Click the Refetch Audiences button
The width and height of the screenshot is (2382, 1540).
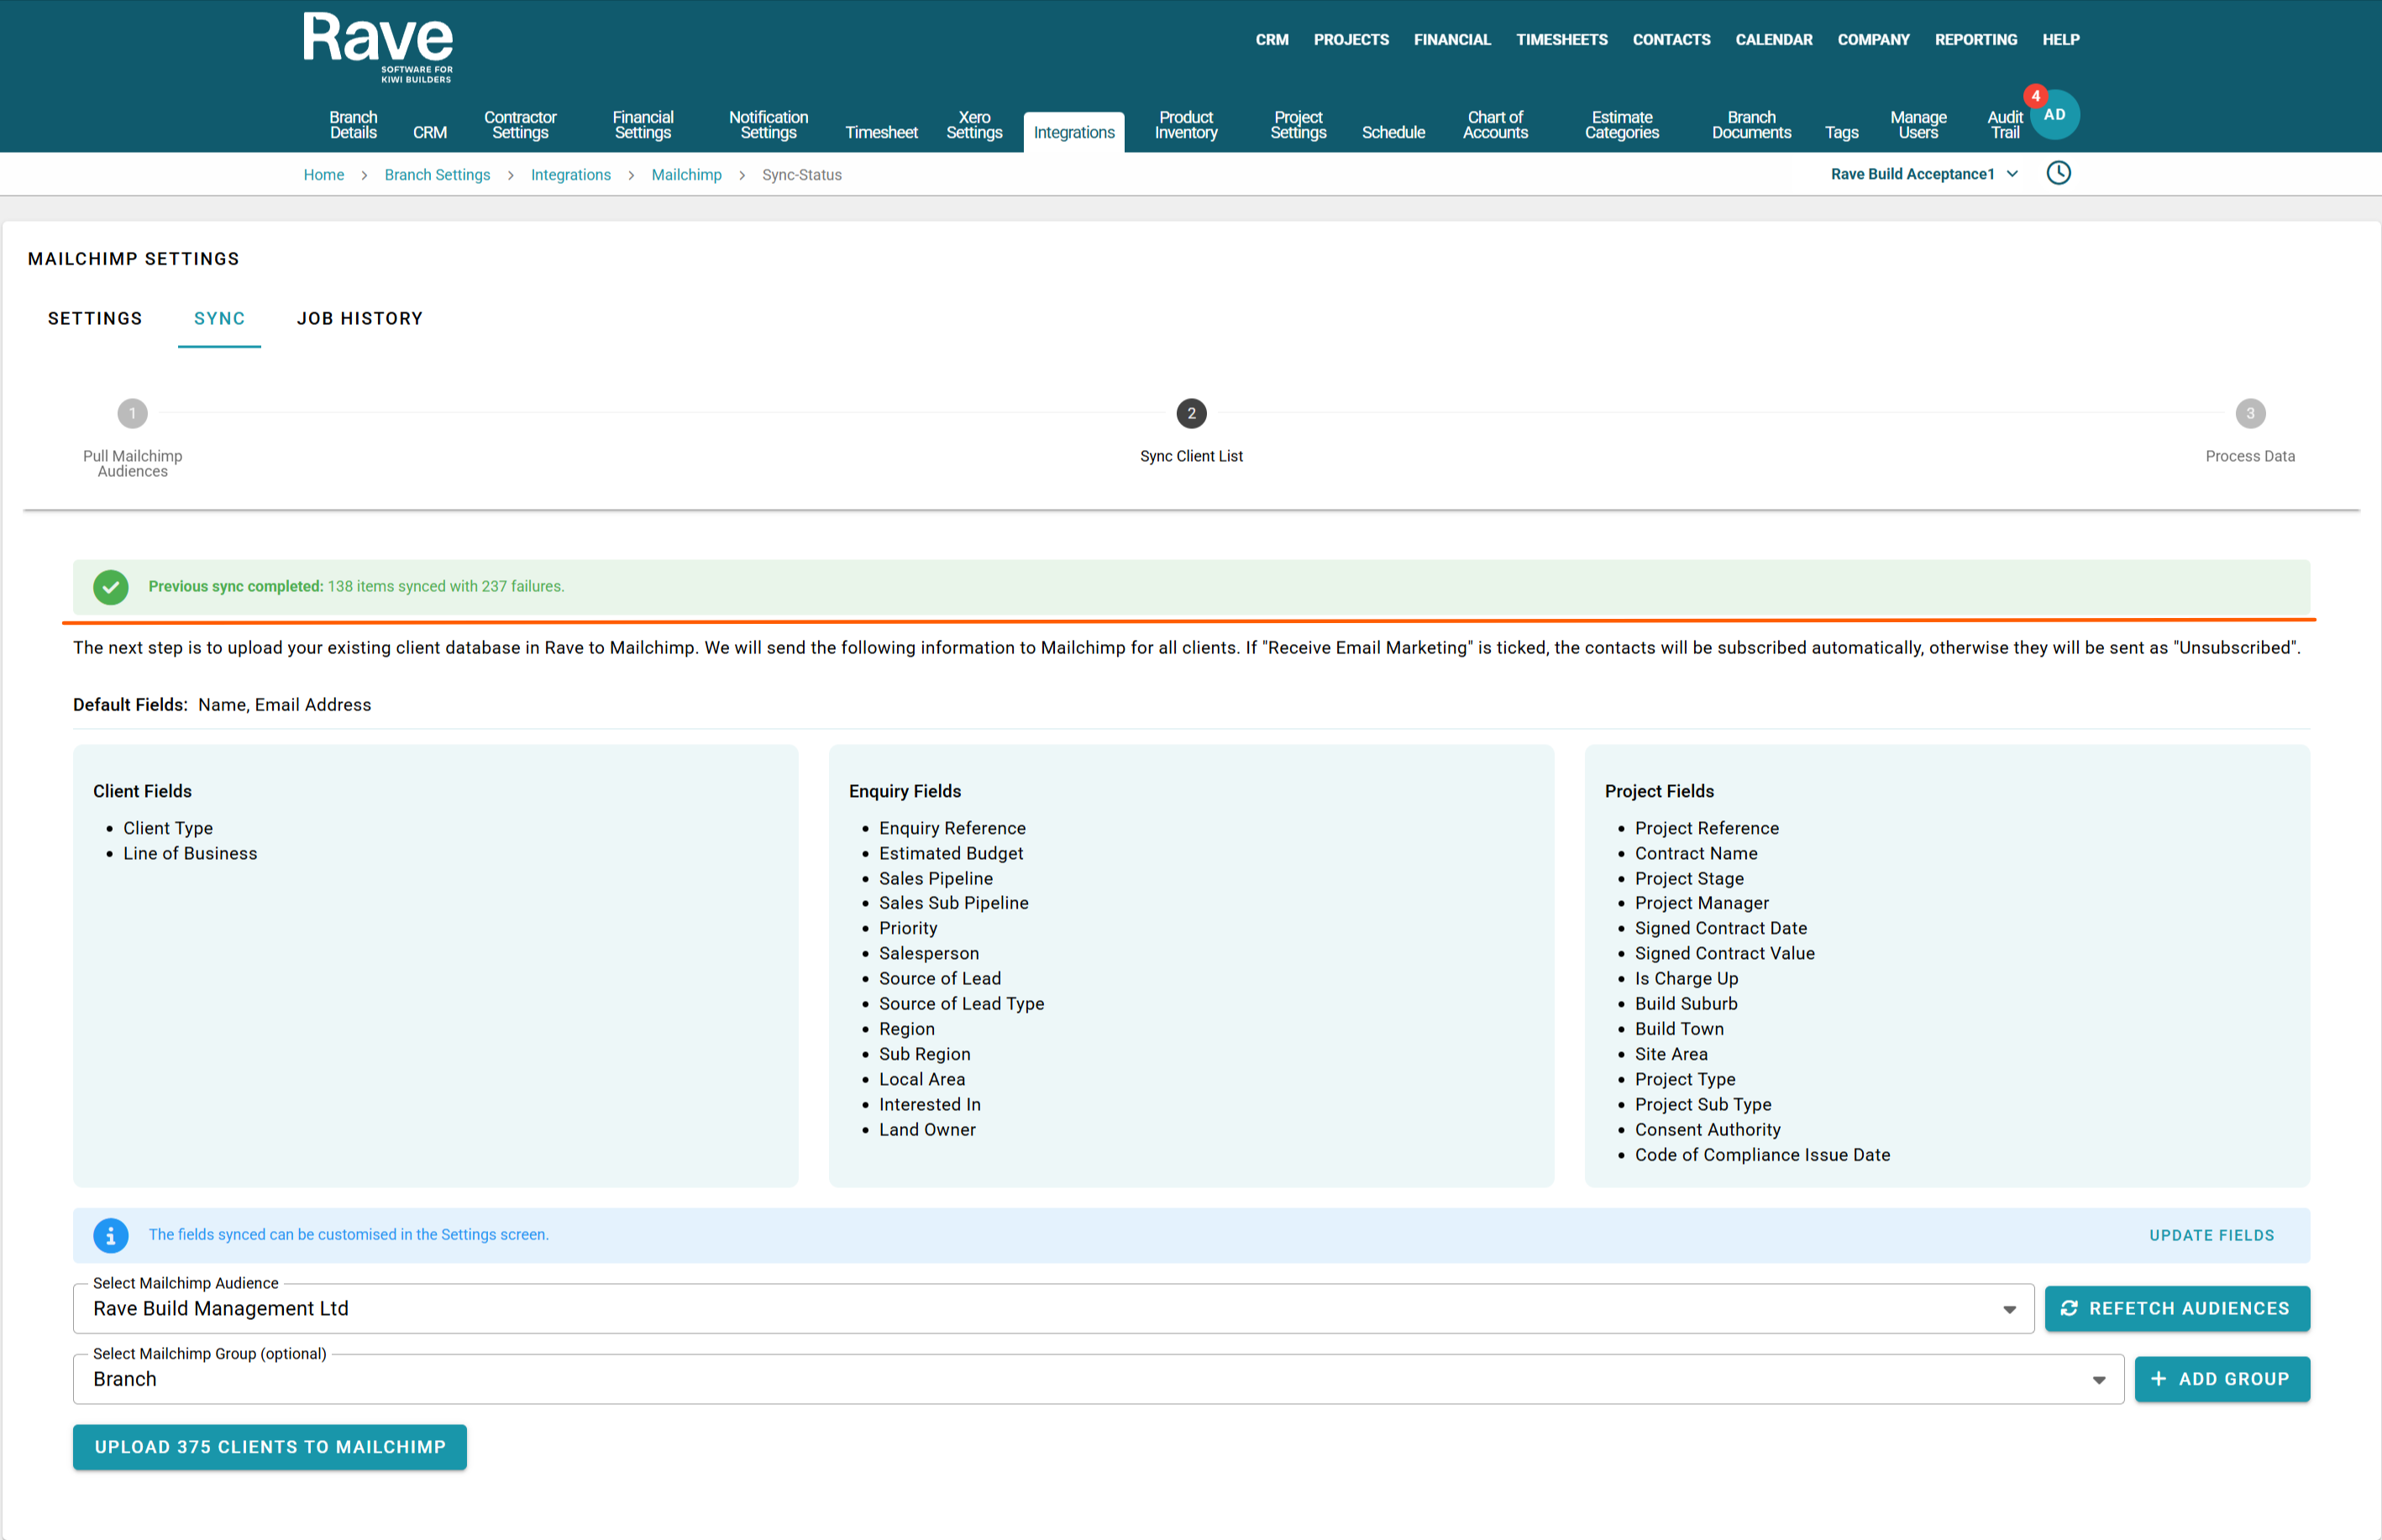tap(2177, 1309)
